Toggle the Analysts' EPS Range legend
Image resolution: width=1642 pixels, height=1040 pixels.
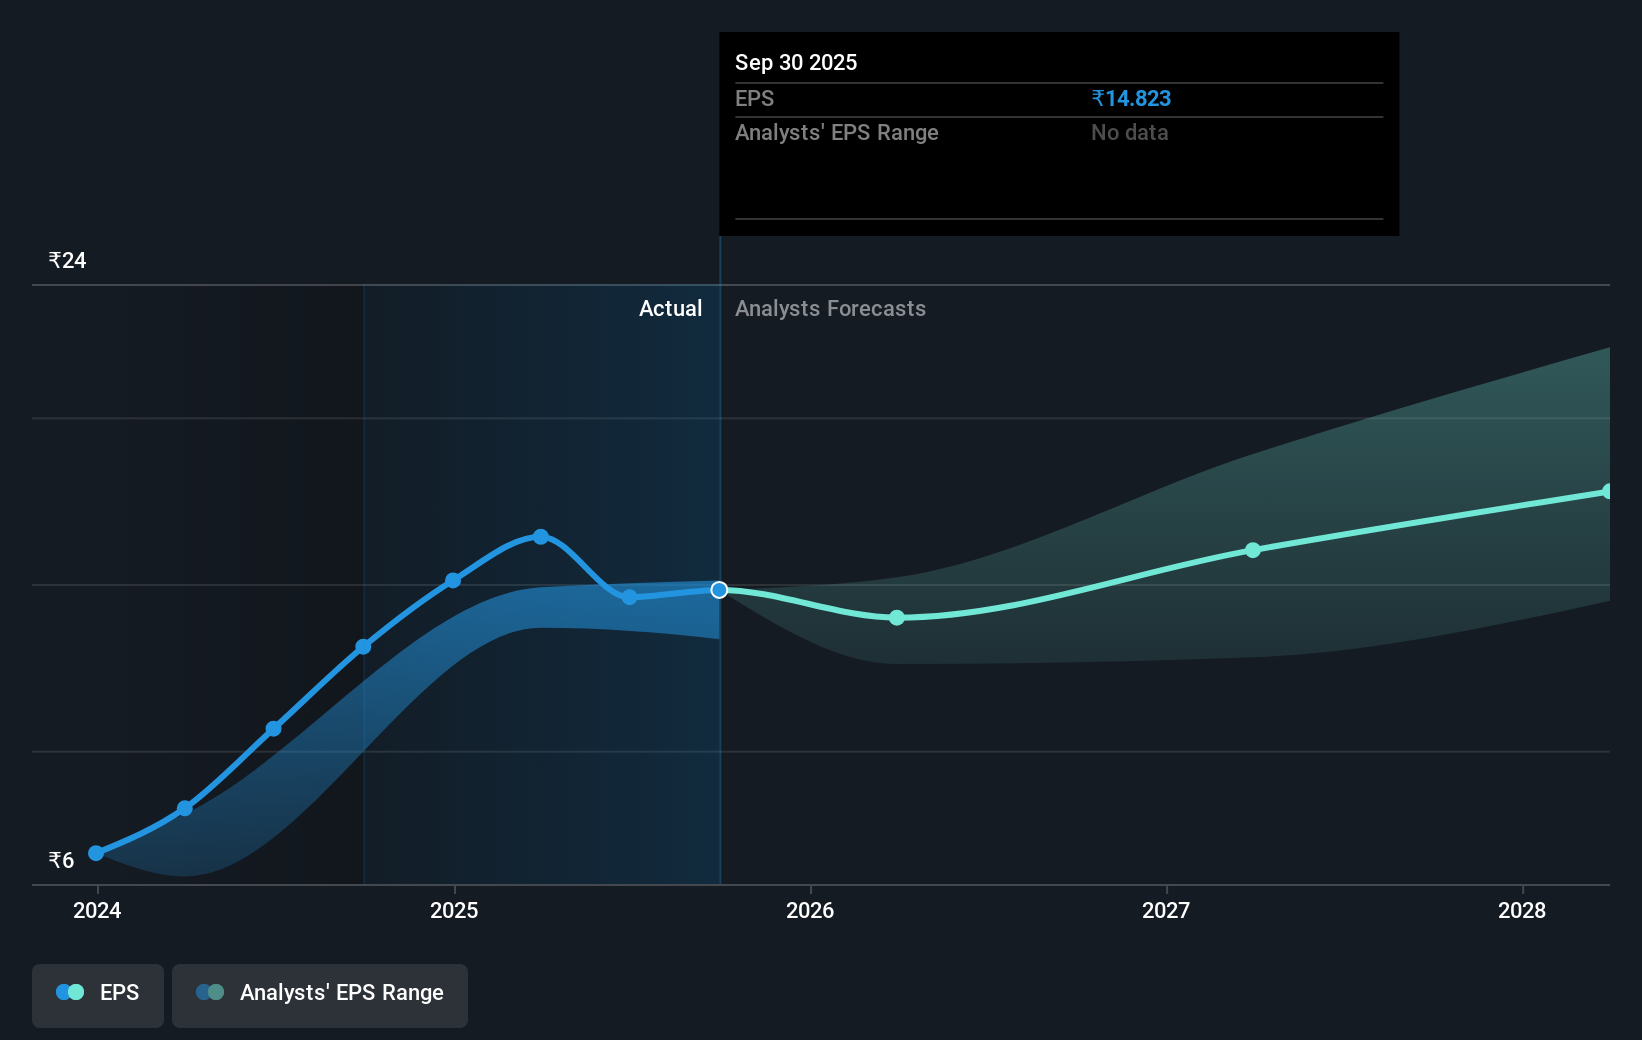pos(320,994)
